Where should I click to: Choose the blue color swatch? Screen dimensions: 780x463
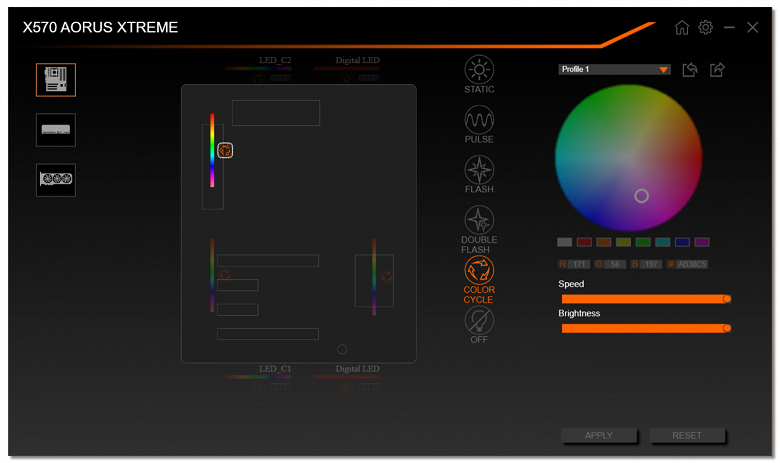(682, 242)
